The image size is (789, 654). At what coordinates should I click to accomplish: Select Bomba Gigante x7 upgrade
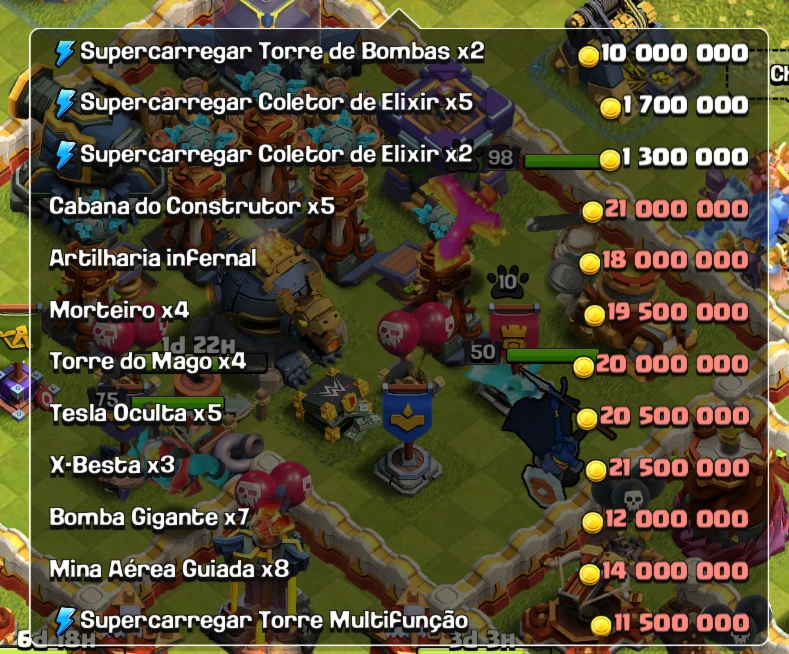tap(400, 518)
